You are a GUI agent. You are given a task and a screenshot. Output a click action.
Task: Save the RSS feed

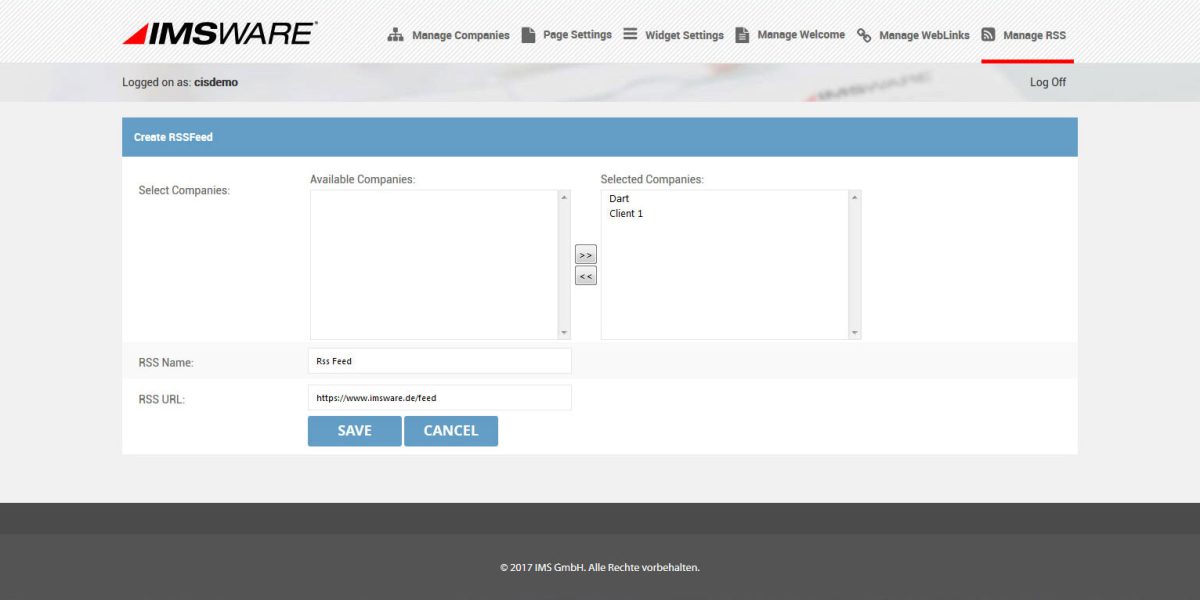tap(354, 430)
